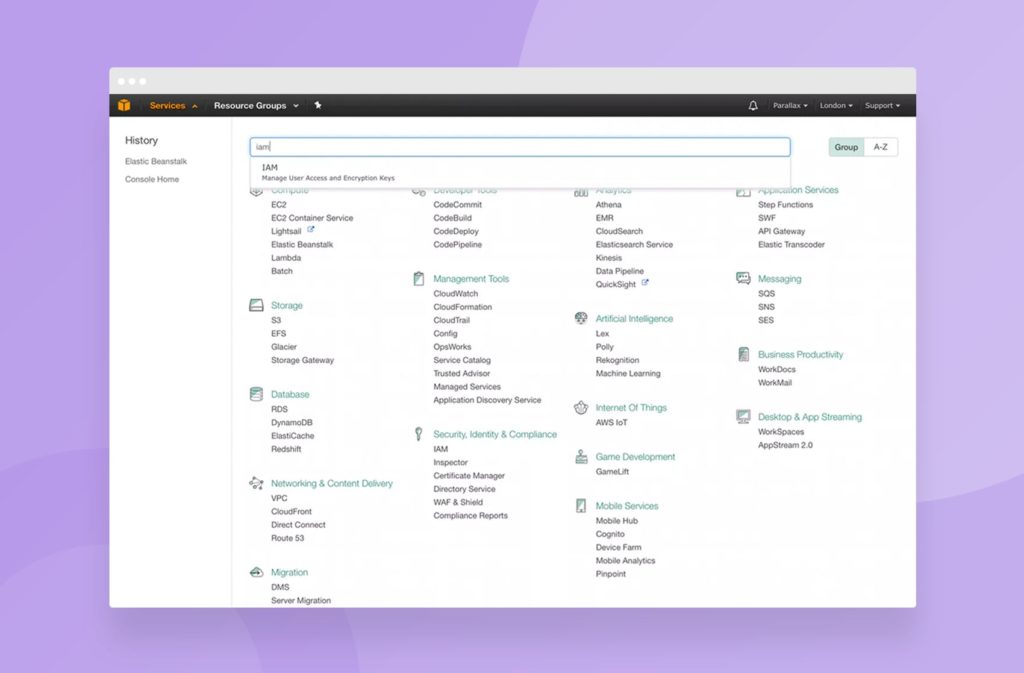Click the Desktop & App Streaming icon
The height and width of the screenshot is (673, 1024).
[743, 416]
